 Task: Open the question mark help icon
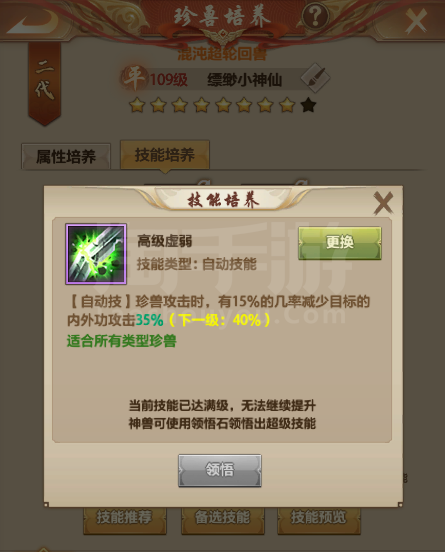[315, 16]
